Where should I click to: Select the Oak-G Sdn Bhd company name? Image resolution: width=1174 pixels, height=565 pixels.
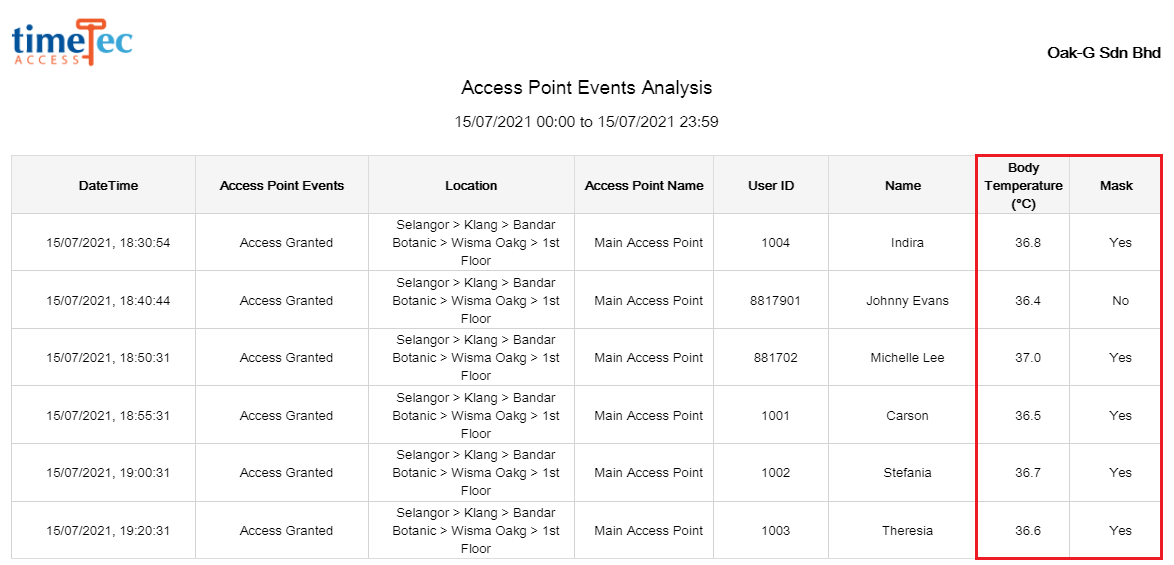coord(1104,53)
